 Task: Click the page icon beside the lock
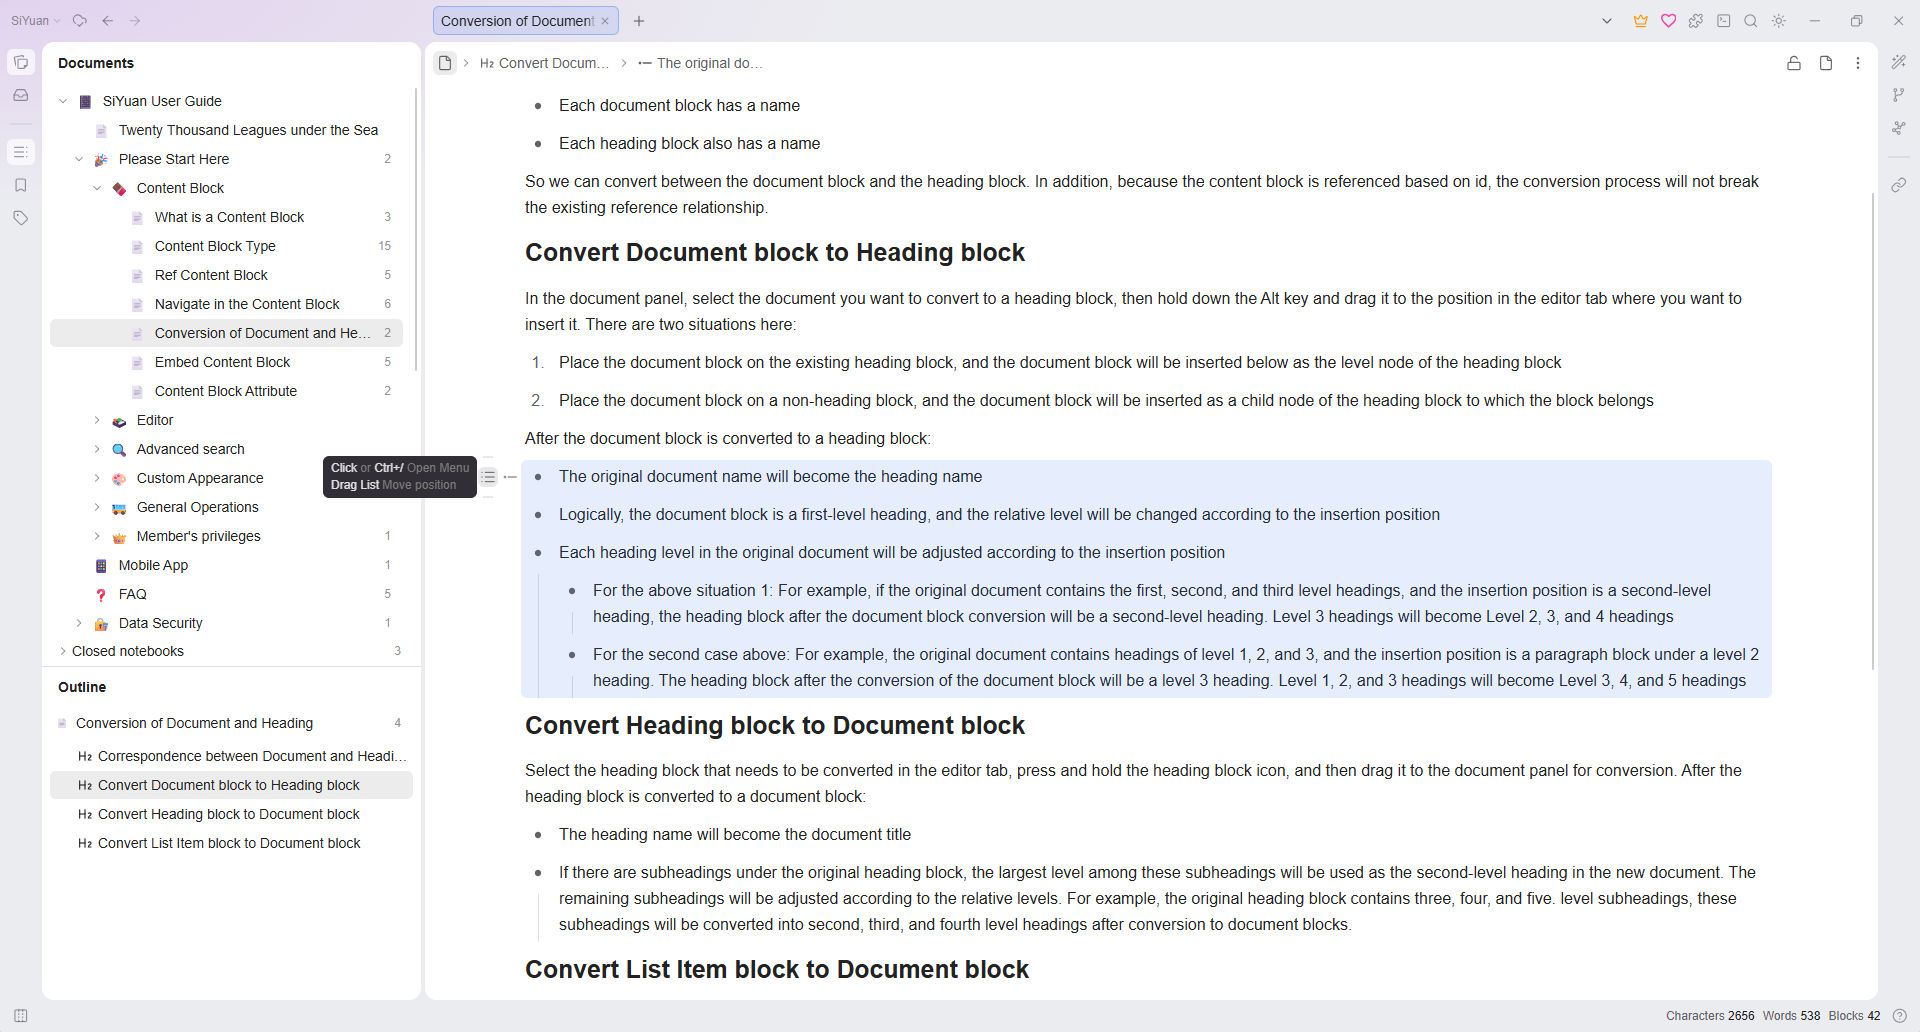coord(1826,63)
